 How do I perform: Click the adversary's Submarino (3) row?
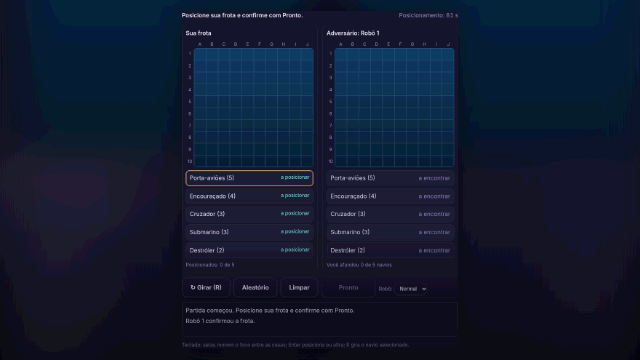click(390, 232)
